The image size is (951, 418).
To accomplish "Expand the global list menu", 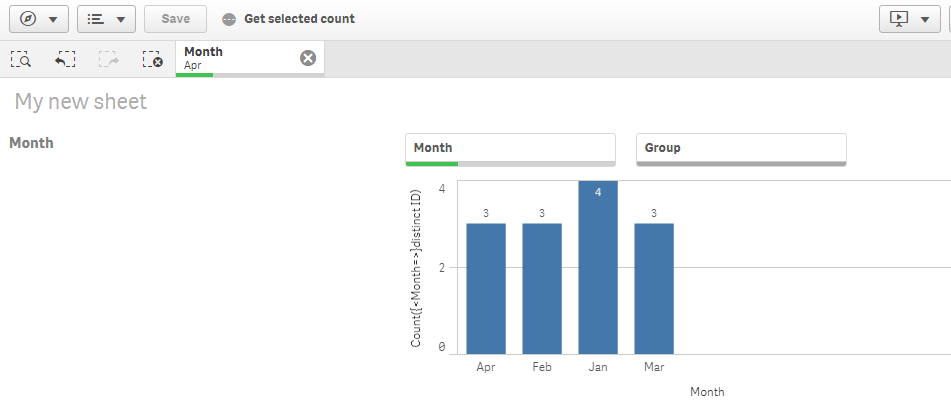I will 106,19.
